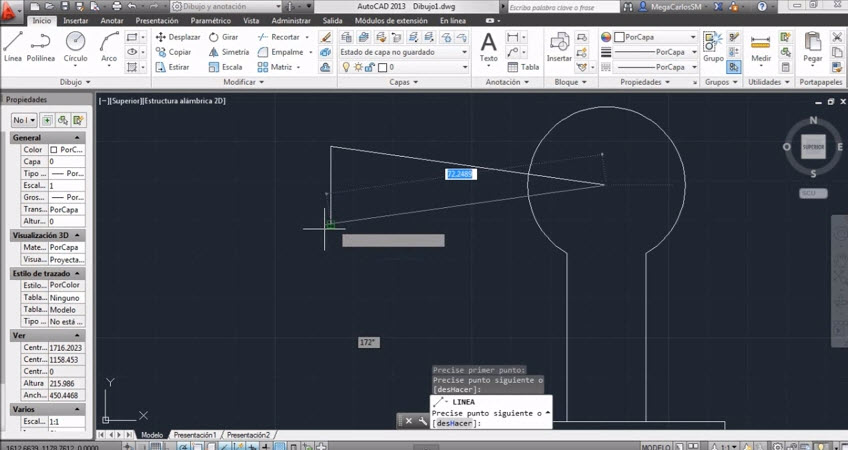Click the Recortar trim tool
This screenshot has height=450, width=848.
(x=279, y=37)
